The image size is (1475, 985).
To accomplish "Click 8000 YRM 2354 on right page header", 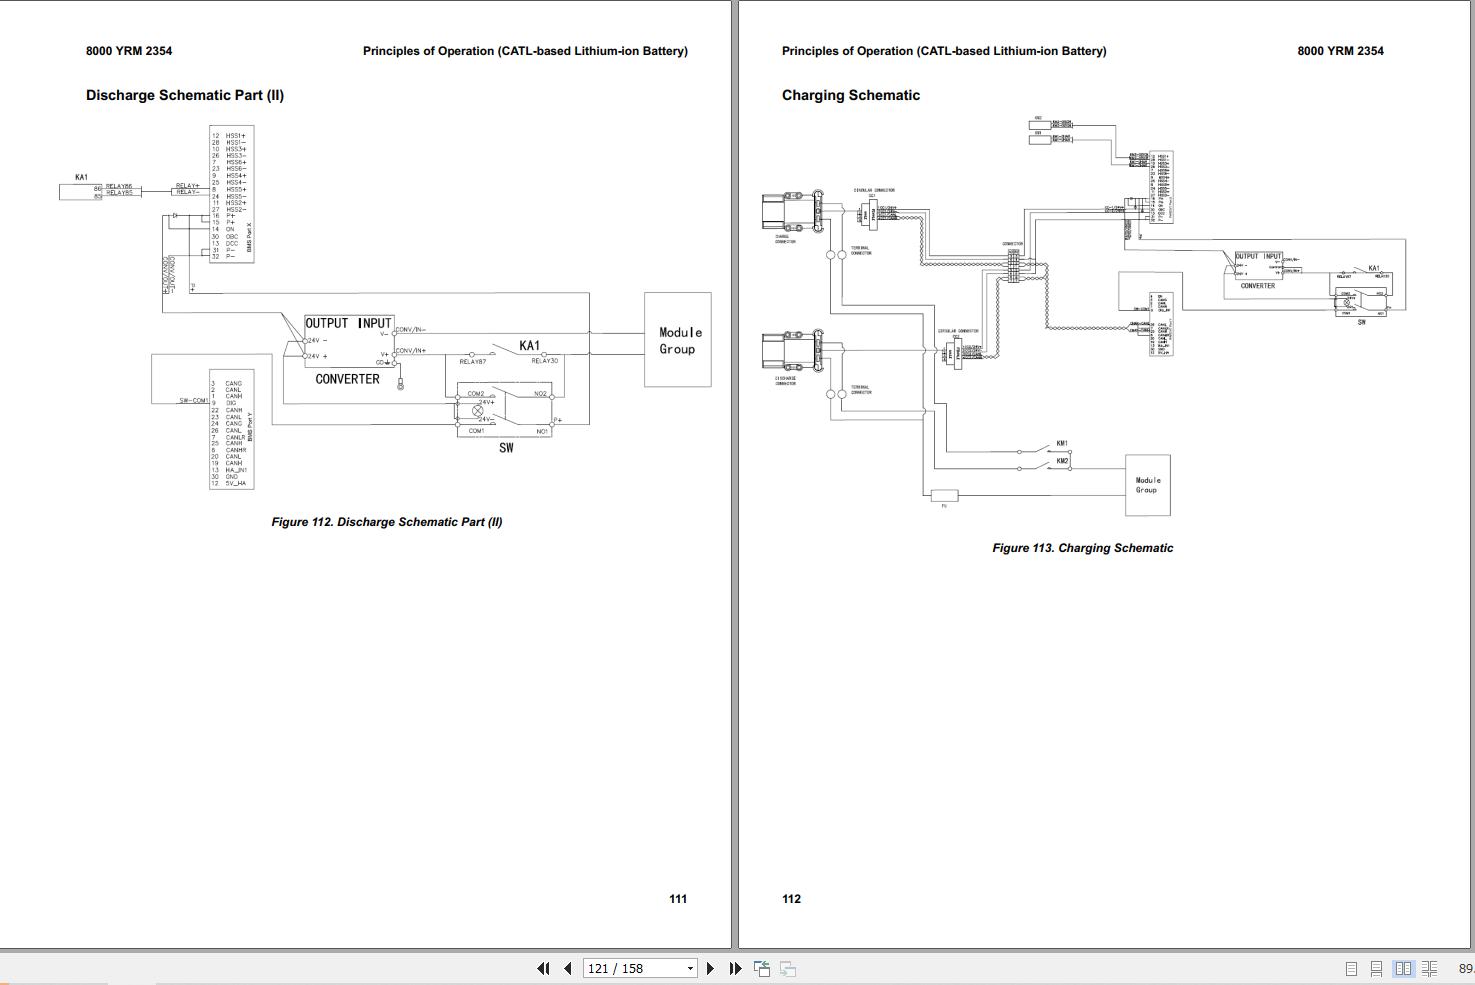I will (1341, 51).
